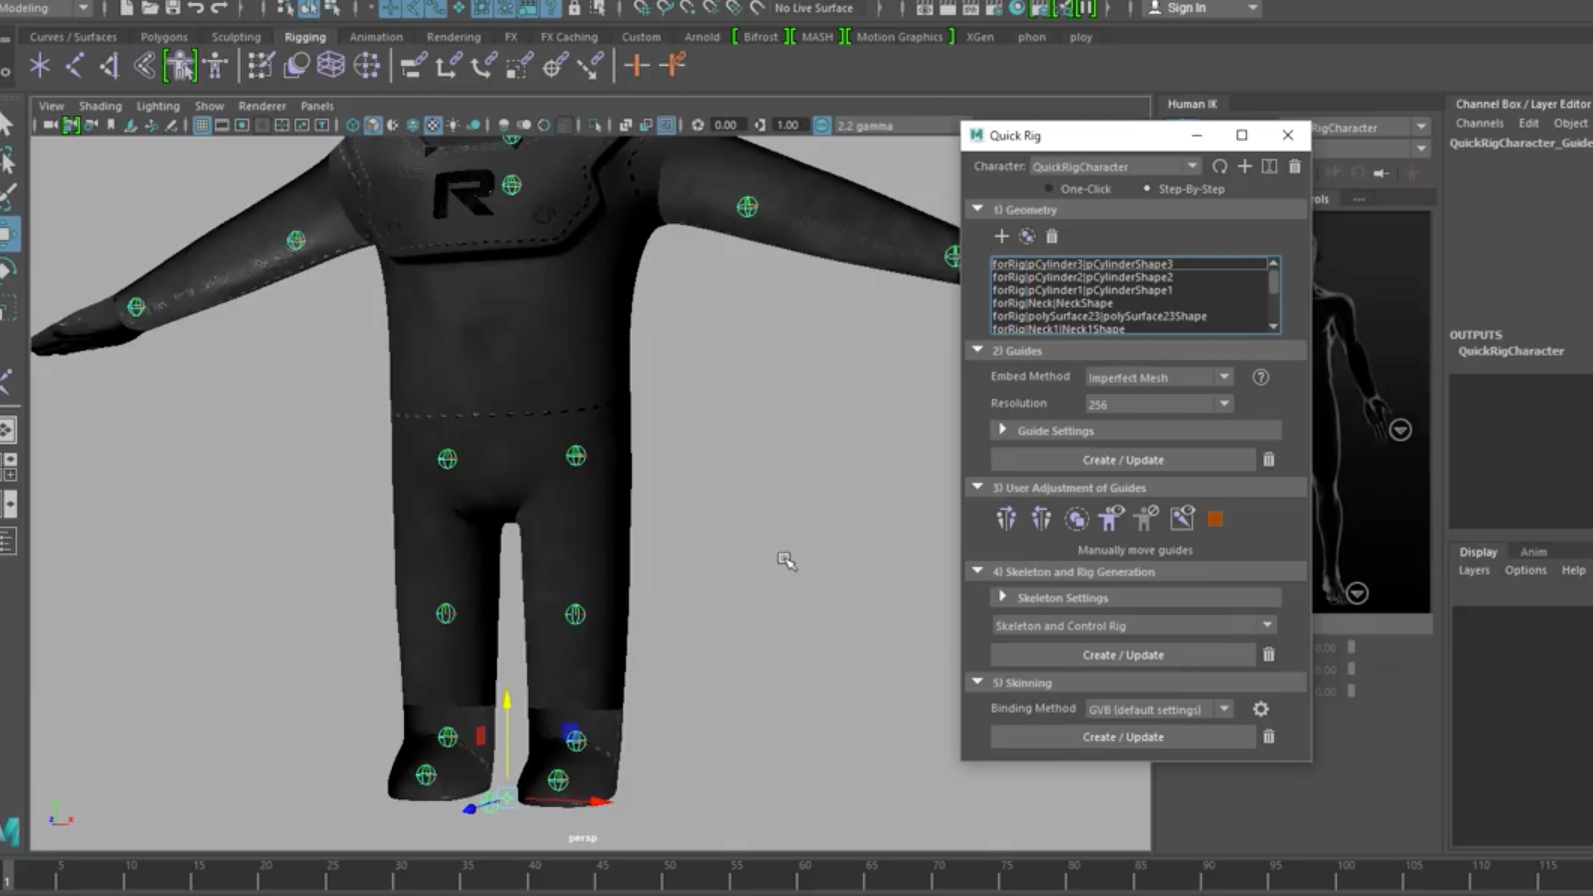The image size is (1593, 896).
Task: Open the Resolution dropdown
Action: [x=1159, y=404]
